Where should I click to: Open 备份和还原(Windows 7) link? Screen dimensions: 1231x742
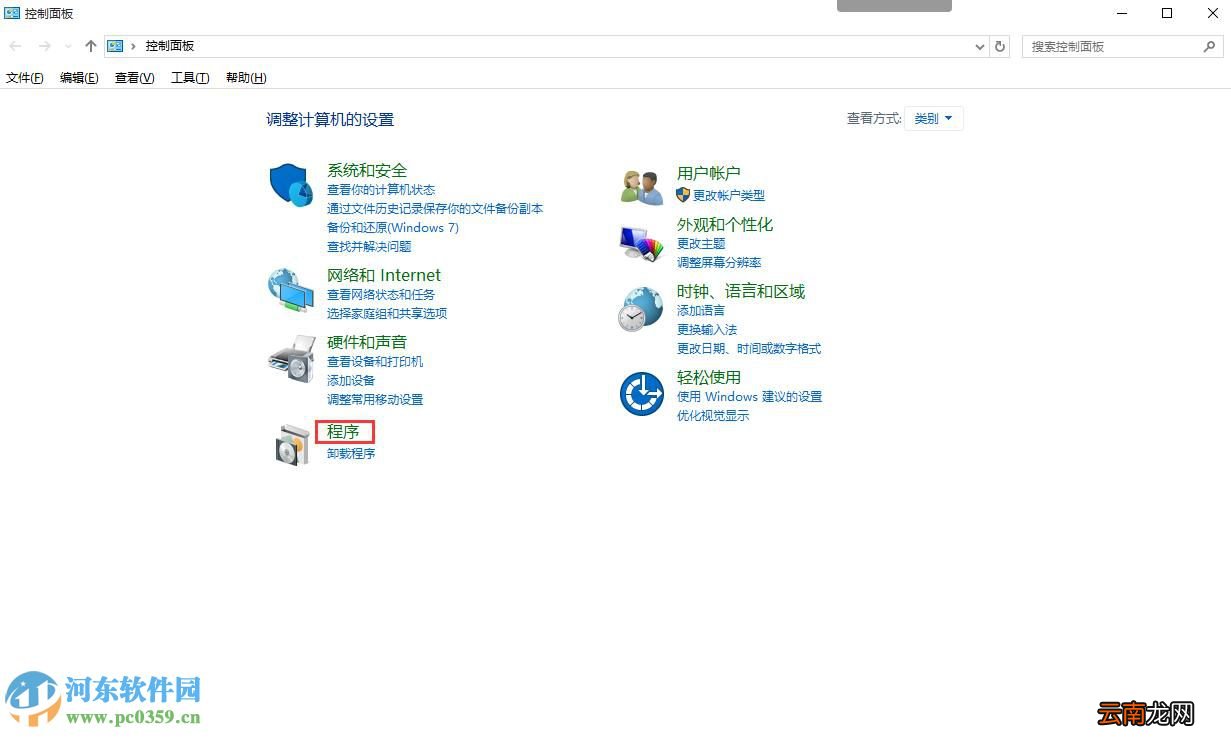pyautogui.click(x=393, y=228)
